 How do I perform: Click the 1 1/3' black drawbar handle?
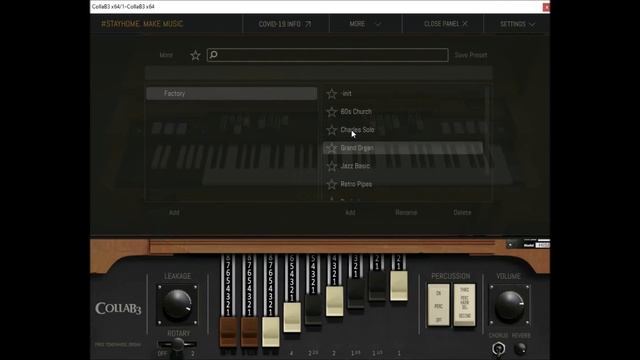(377, 286)
